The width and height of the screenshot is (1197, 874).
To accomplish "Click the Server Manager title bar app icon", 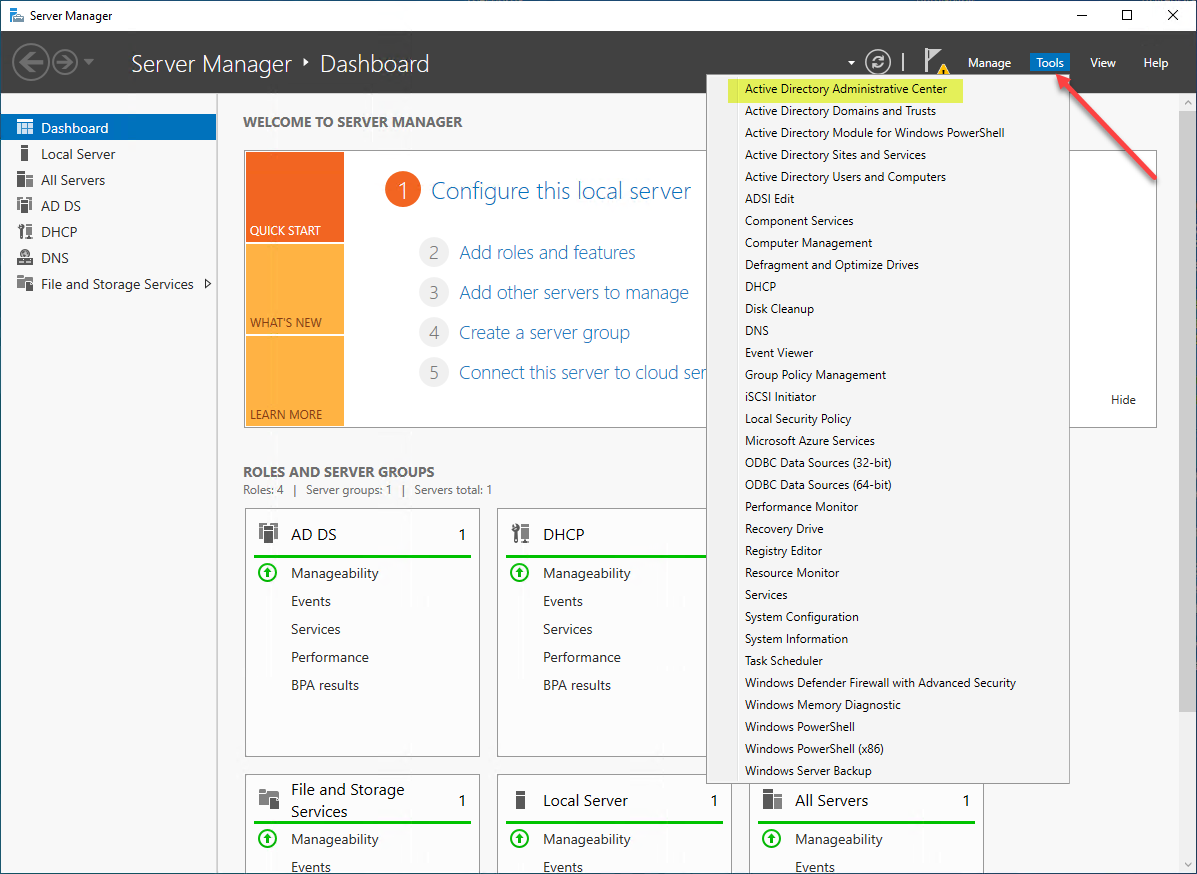I will [x=16, y=15].
